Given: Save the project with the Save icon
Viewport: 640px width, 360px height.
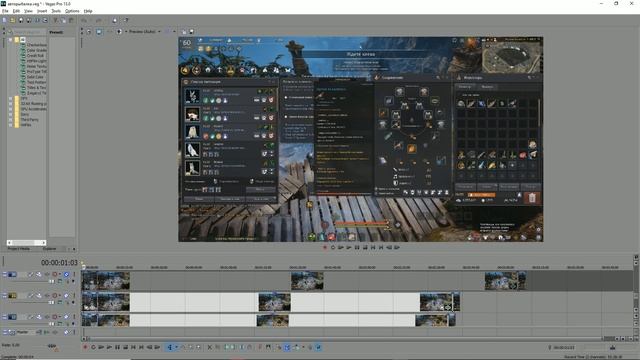Looking at the screenshot, I should point(21,20).
